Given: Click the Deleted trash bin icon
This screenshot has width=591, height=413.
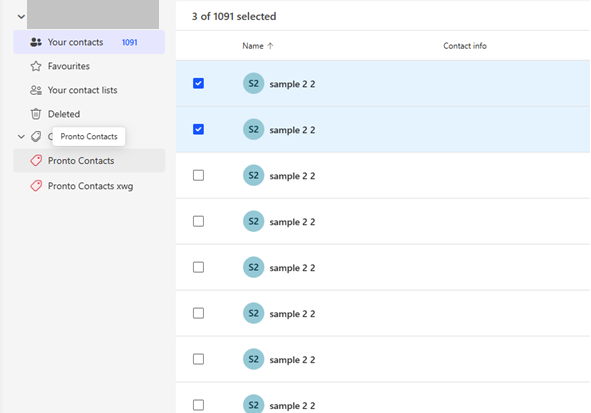Looking at the screenshot, I should pos(36,114).
